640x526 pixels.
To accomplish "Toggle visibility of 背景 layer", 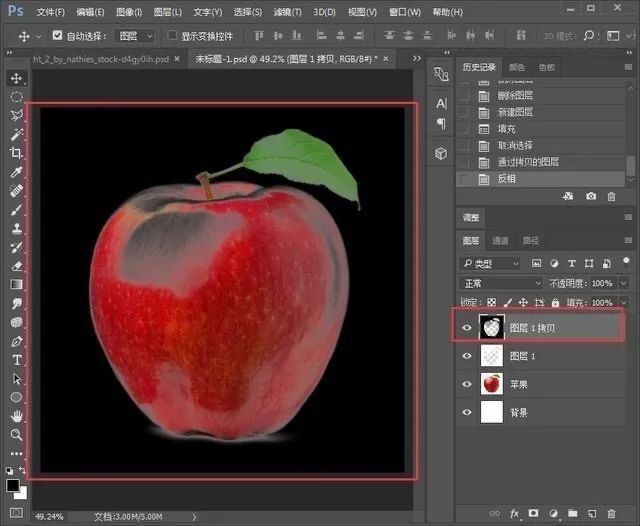I will pyautogui.click(x=467, y=412).
